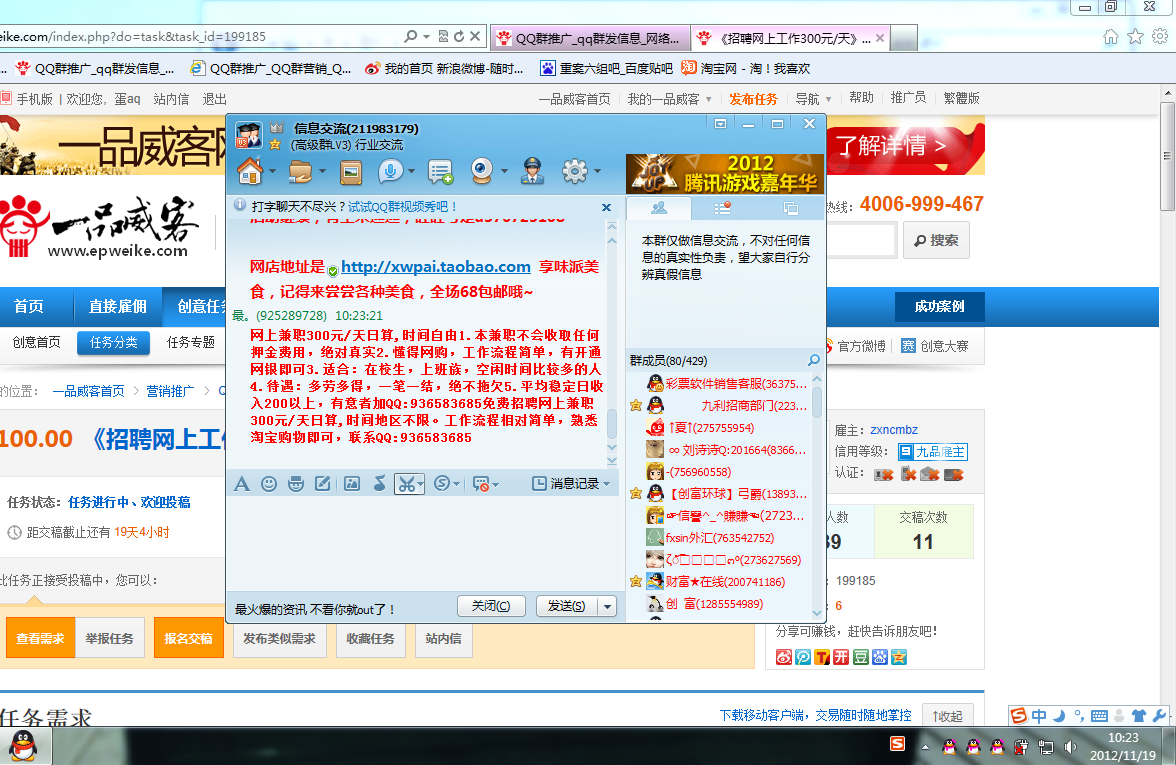
Task: Expand 我的一品威客 dropdown arrow
Action: [709, 99]
